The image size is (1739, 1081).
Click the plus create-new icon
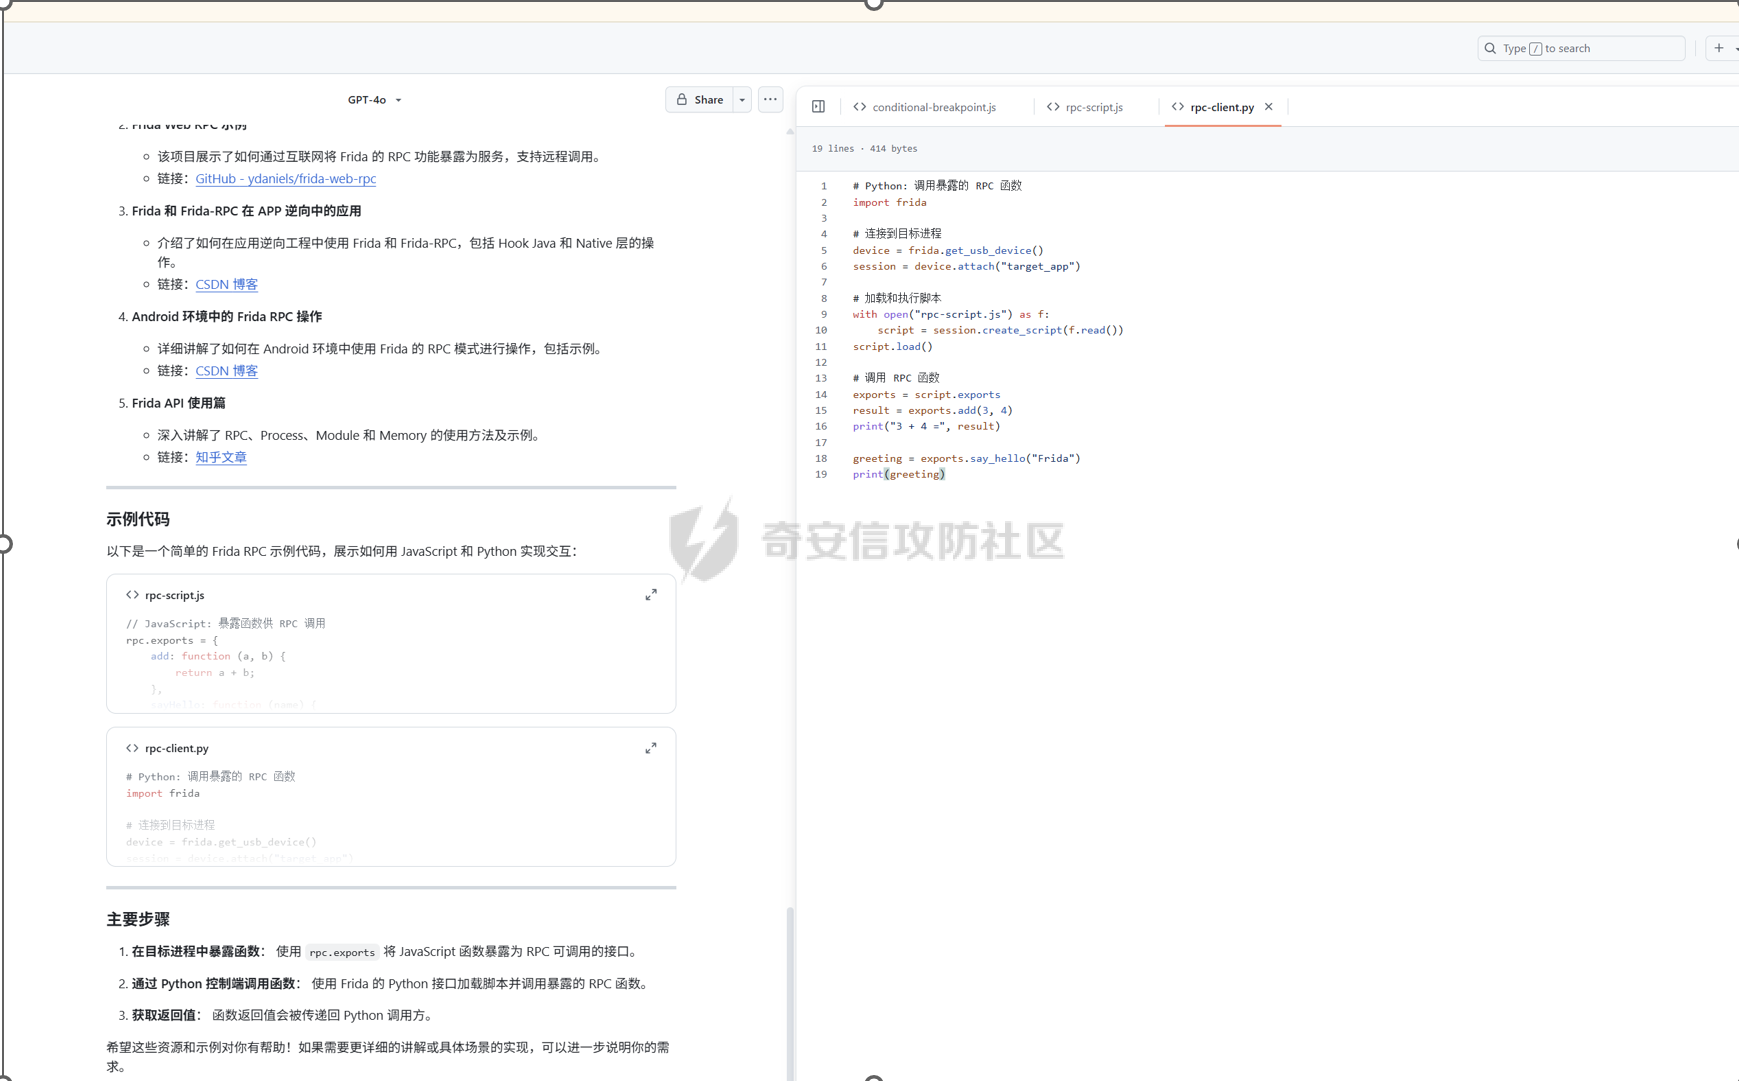[1719, 48]
